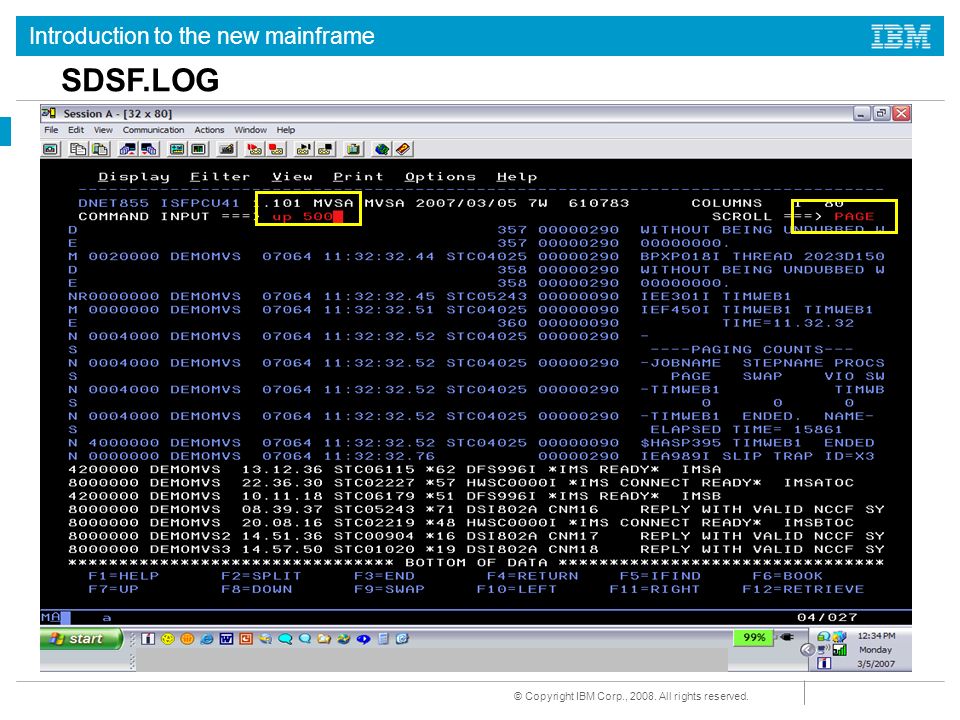Open the Help menu in menu bar
The width and height of the screenshot is (960, 720).
click(x=285, y=130)
